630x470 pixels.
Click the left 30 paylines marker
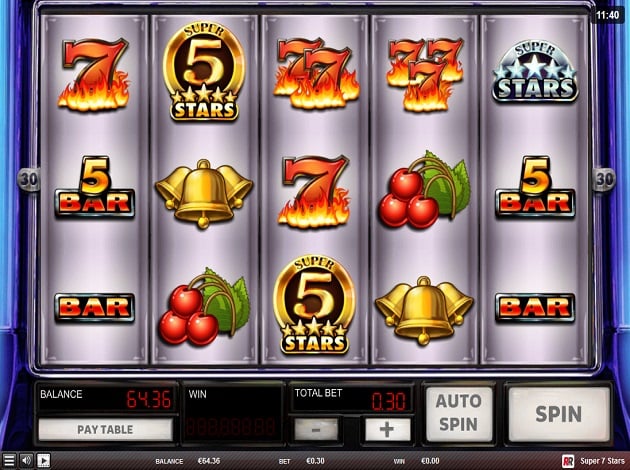[29, 179]
